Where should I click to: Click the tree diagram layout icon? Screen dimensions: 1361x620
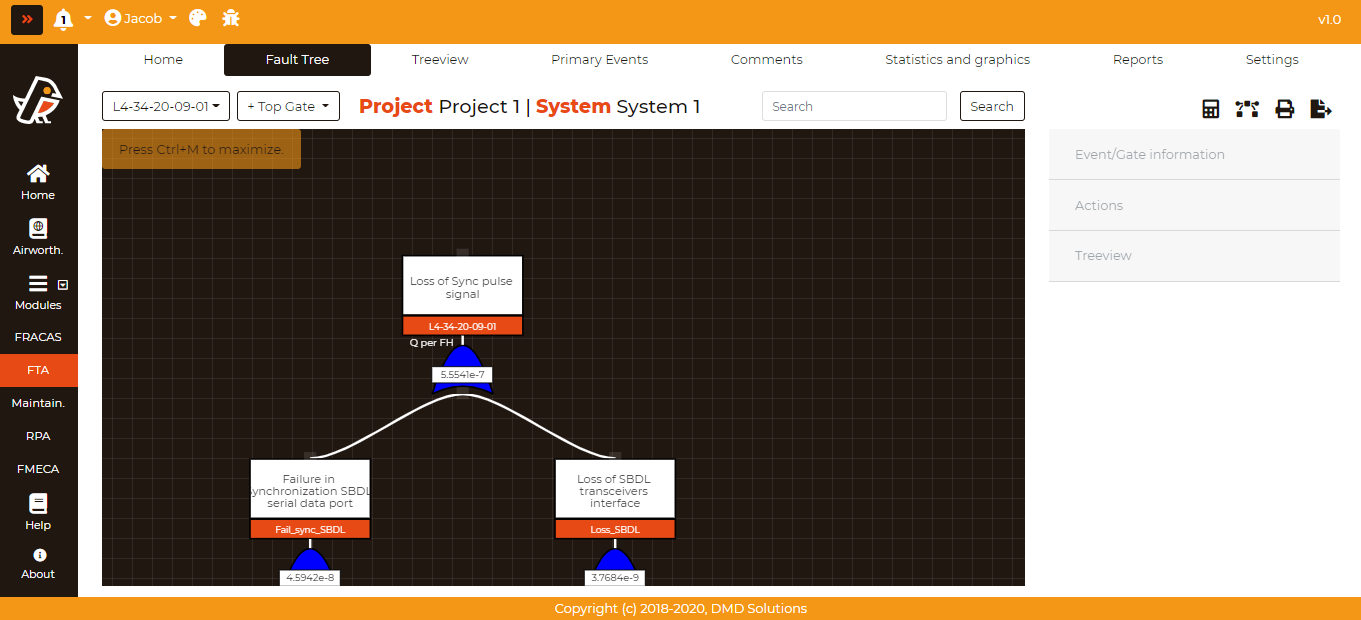(x=1247, y=109)
